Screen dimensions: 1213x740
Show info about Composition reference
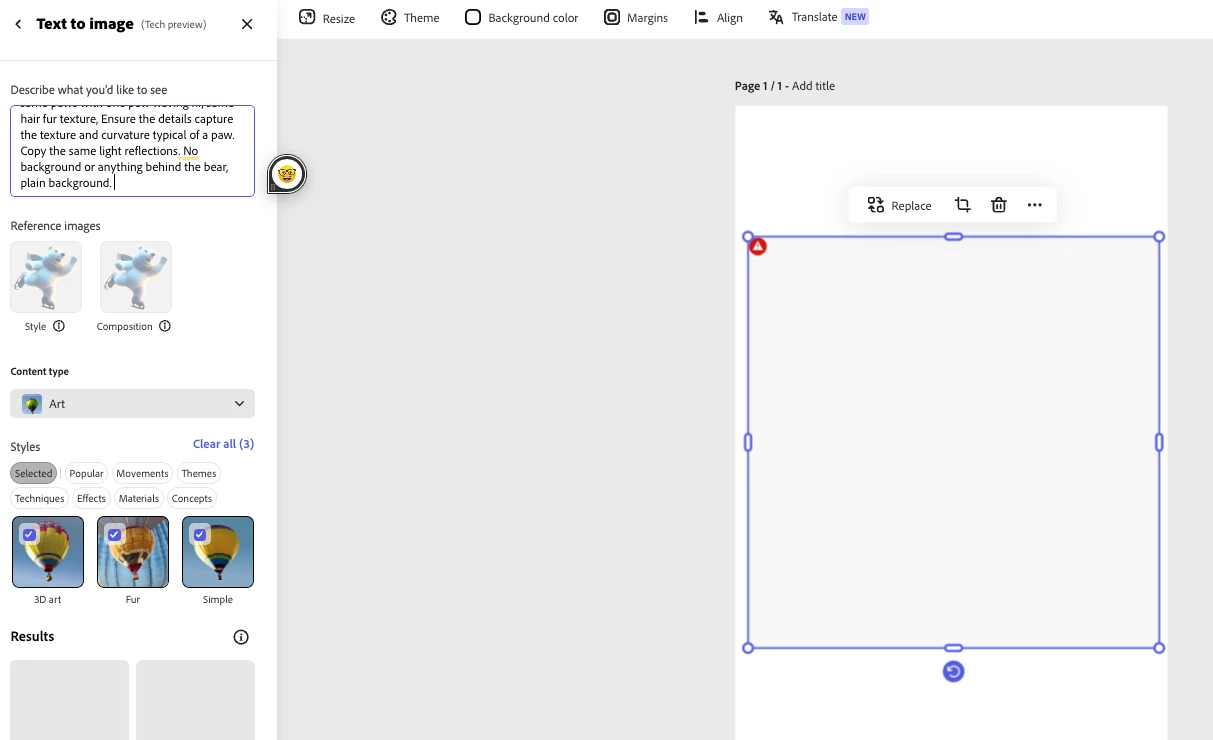tap(165, 326)
